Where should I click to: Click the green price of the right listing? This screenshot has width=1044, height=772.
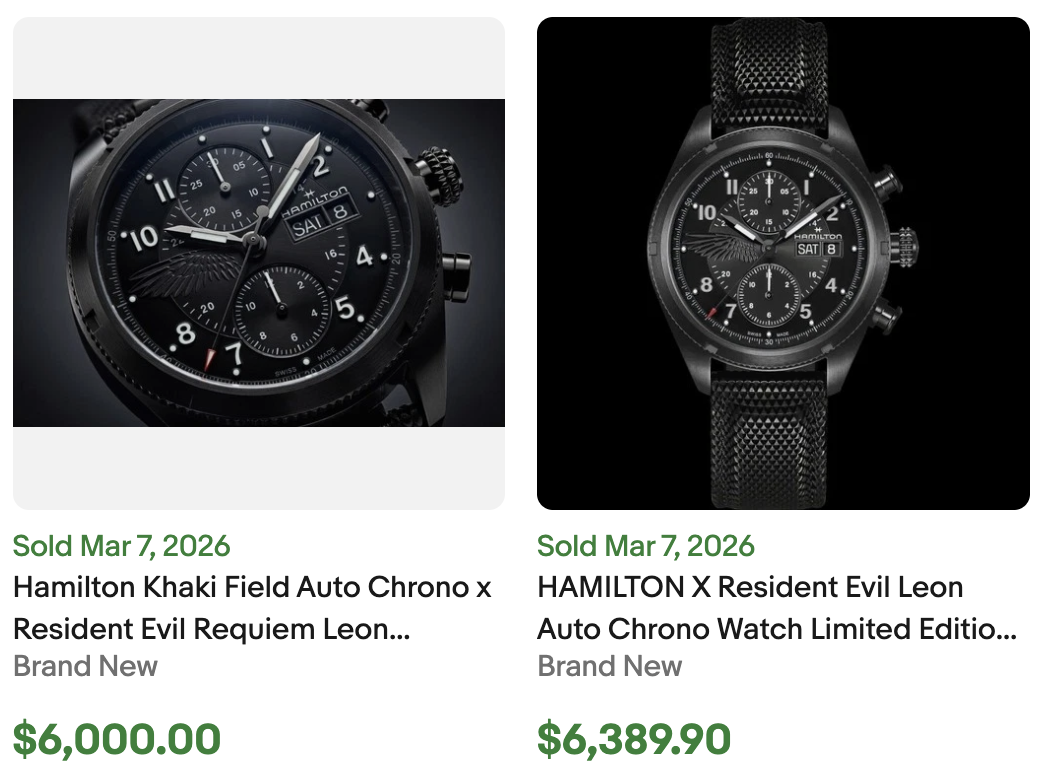click(x=632, y=738)
